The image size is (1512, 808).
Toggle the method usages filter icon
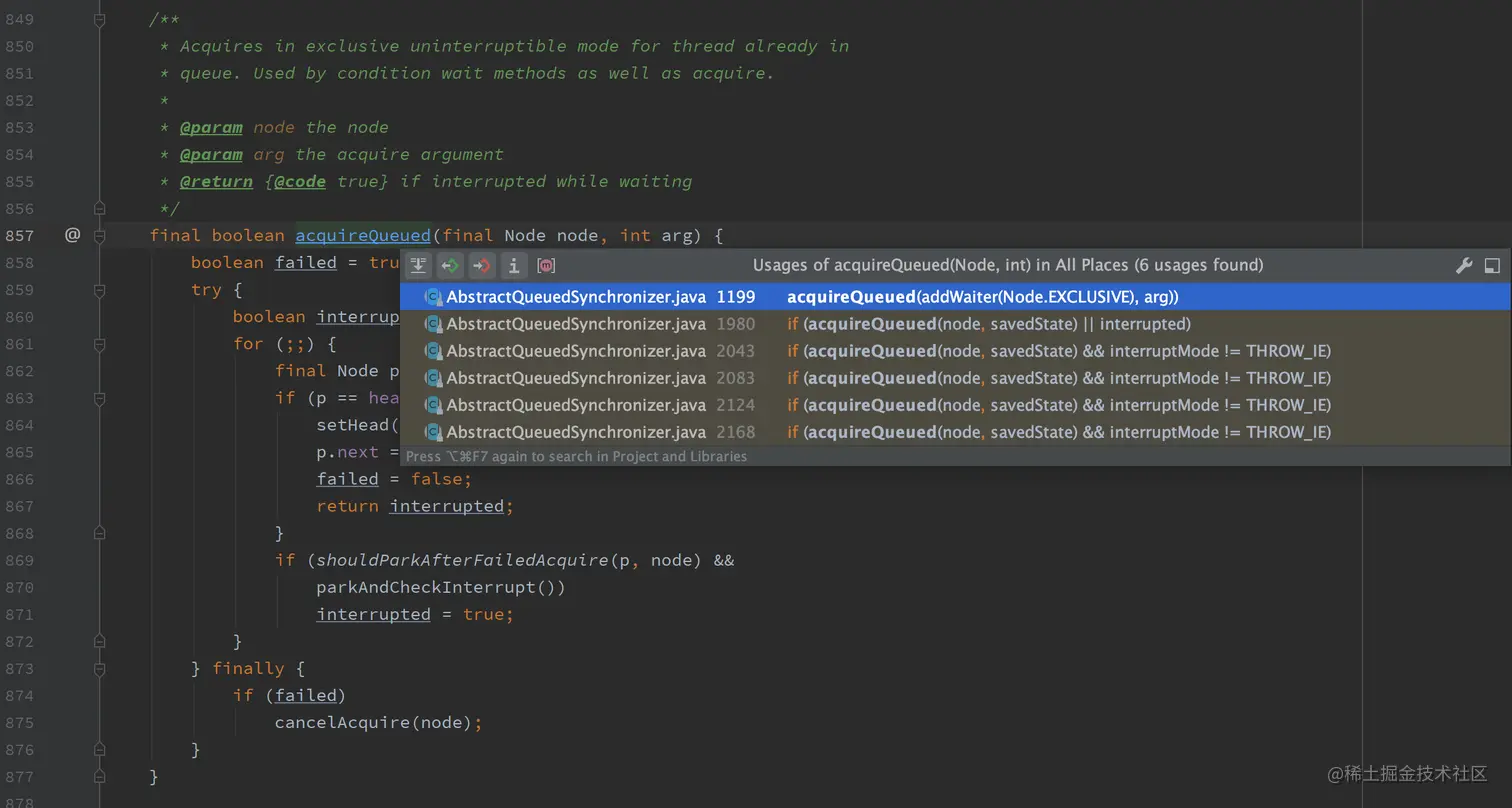pyautogui.click(x=546, y=265)
